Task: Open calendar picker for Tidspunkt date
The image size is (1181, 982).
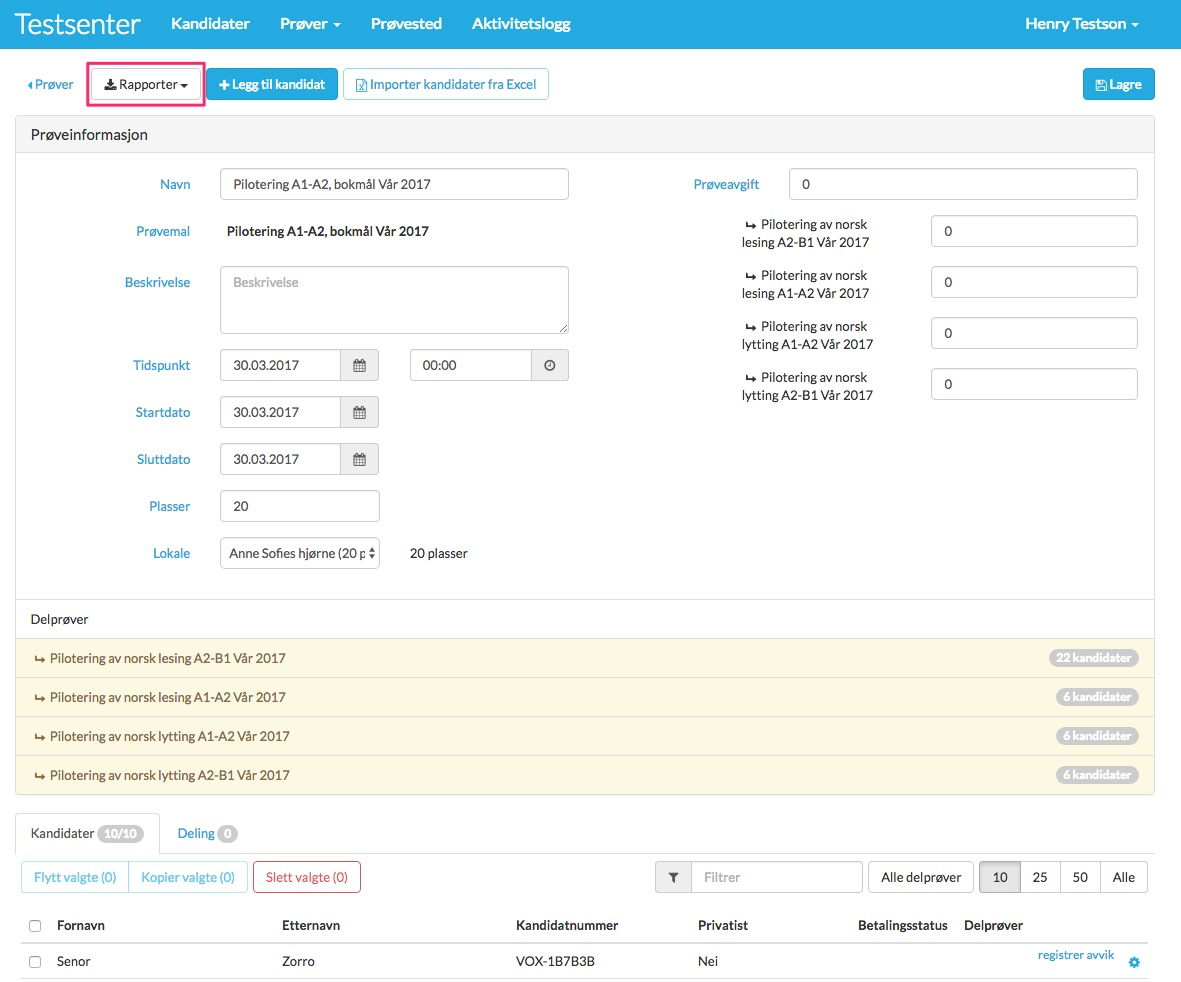Action: pyautogui.click(x=359, y=365)
